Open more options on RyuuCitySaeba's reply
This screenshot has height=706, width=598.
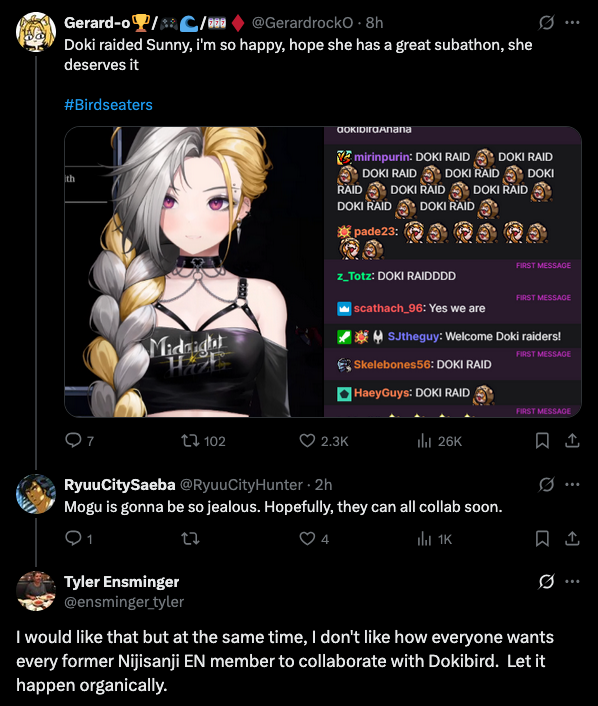coord(572,484)
